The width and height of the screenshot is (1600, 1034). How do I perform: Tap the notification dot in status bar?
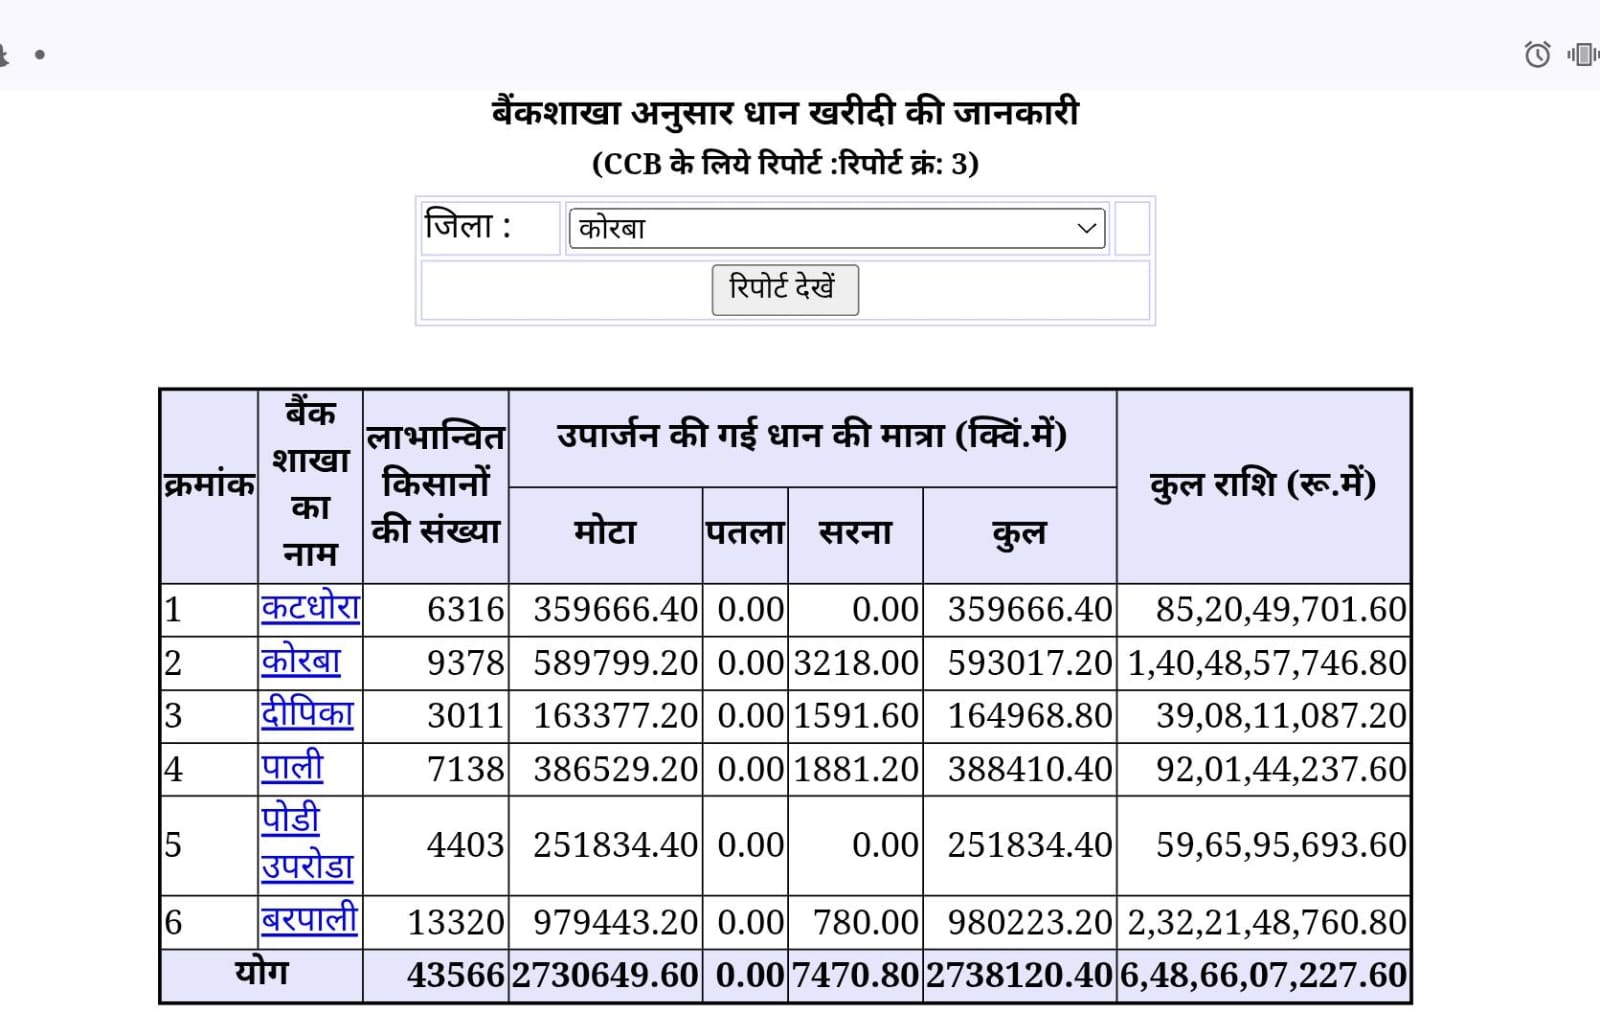coord(40,55)
